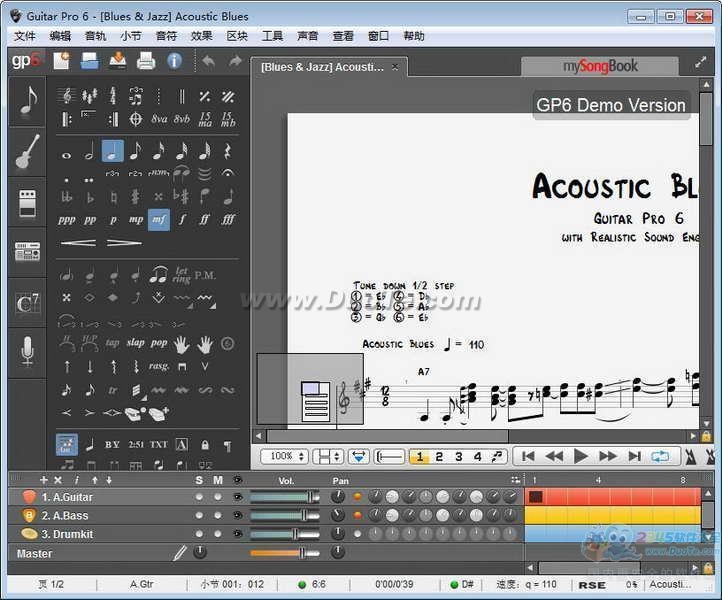Open the instrument guitar panel
Image resolution: width=722 pixels, height=600 pixels.
coord(27,152)
